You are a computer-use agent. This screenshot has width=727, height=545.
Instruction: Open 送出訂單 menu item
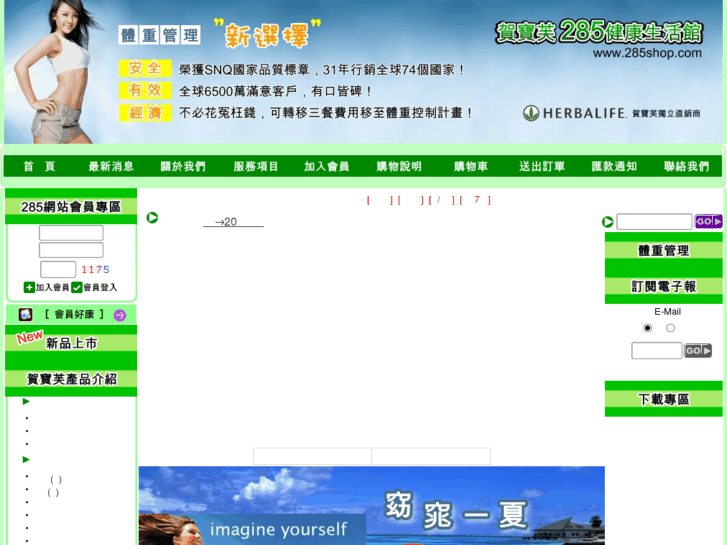(542, 167)
